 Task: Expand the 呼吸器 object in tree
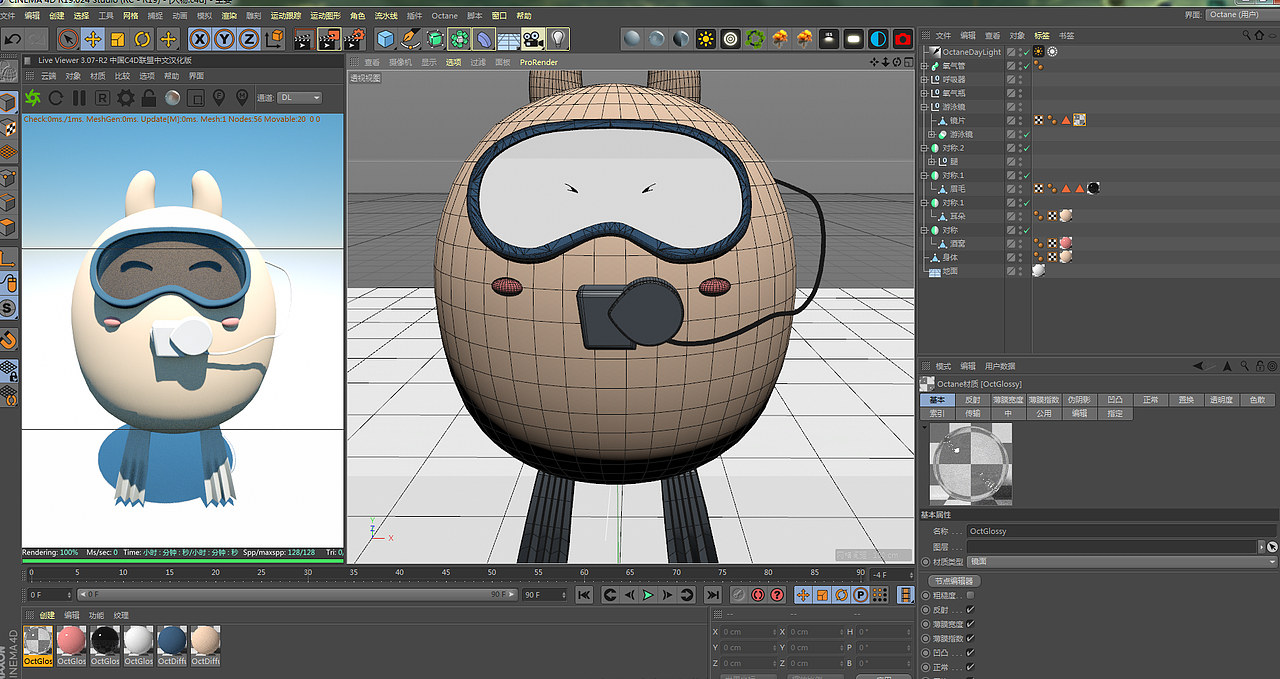pyautogui.click(x=924, y=79)
